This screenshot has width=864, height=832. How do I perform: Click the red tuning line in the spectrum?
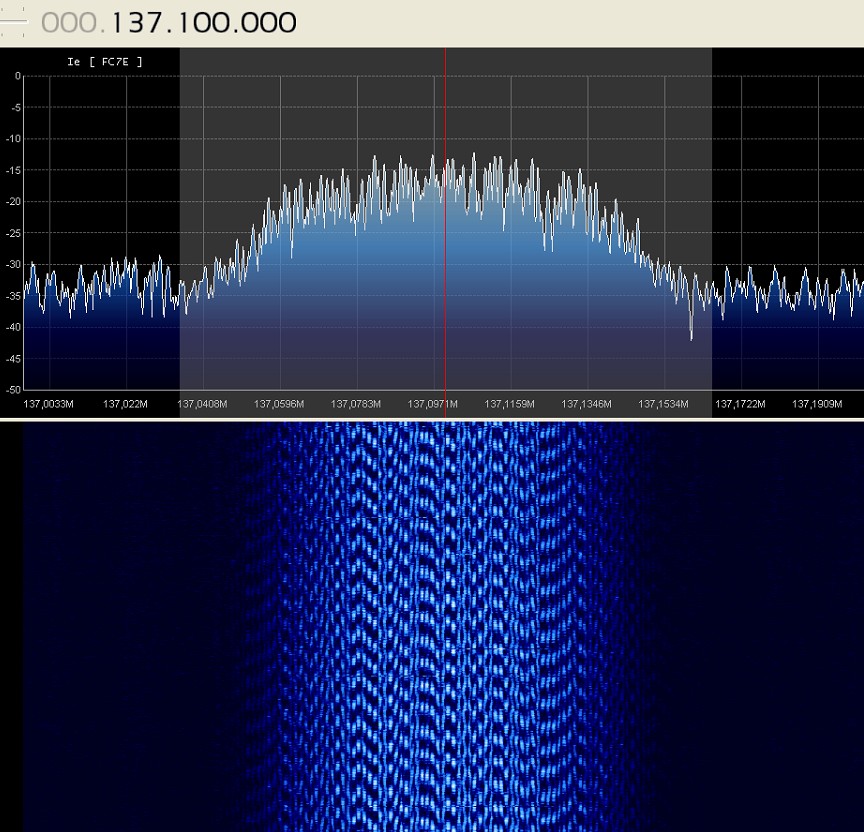[x=445, y=231]
